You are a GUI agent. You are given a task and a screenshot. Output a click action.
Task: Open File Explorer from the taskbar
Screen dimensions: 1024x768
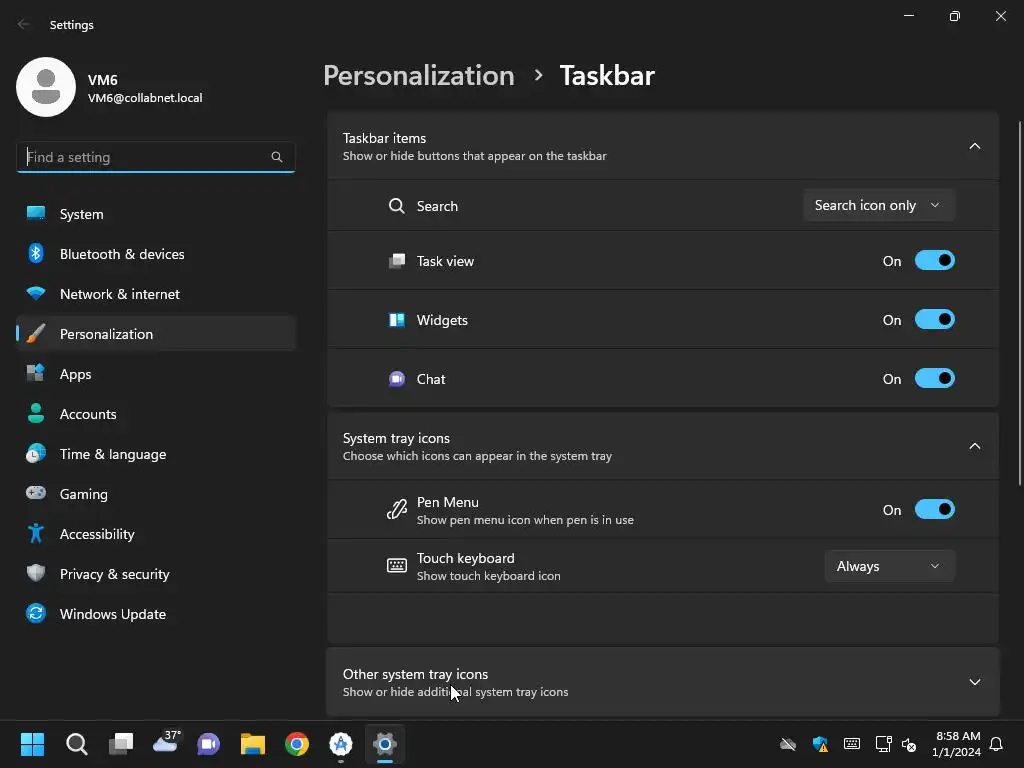click(x=253, y=744)
